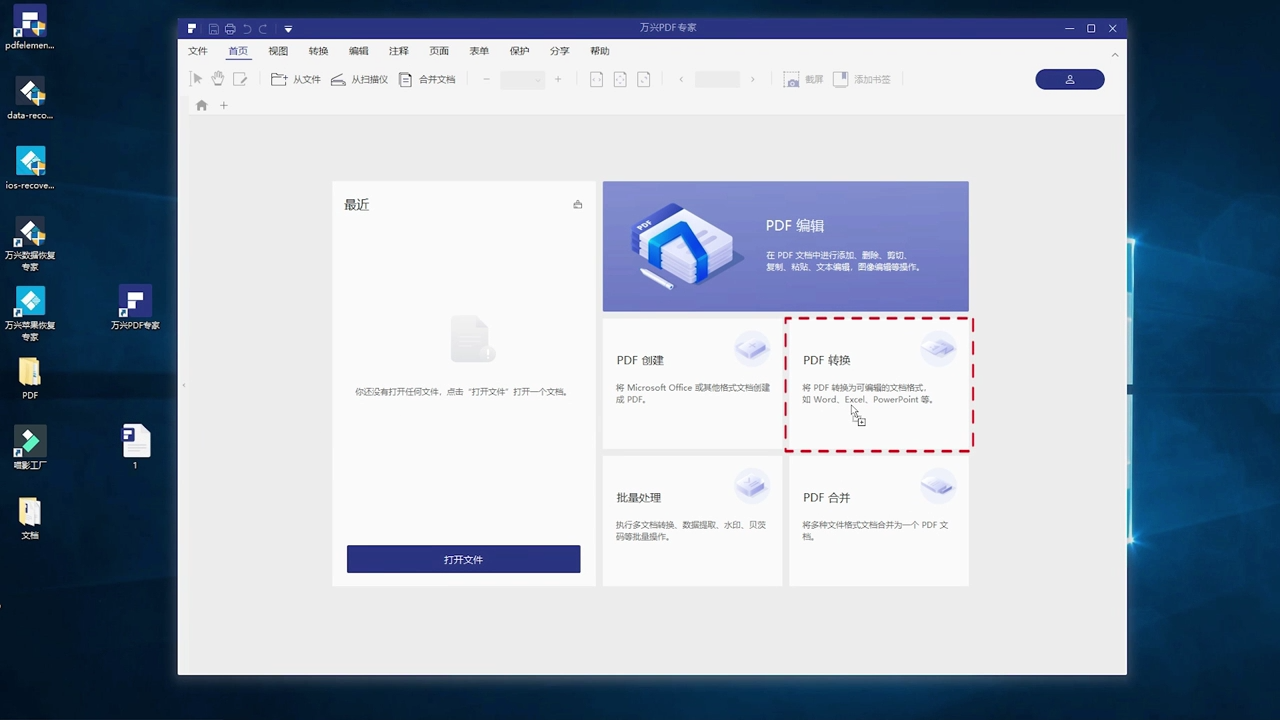
Task: Click the home tab icon
Action: [202, 105]
